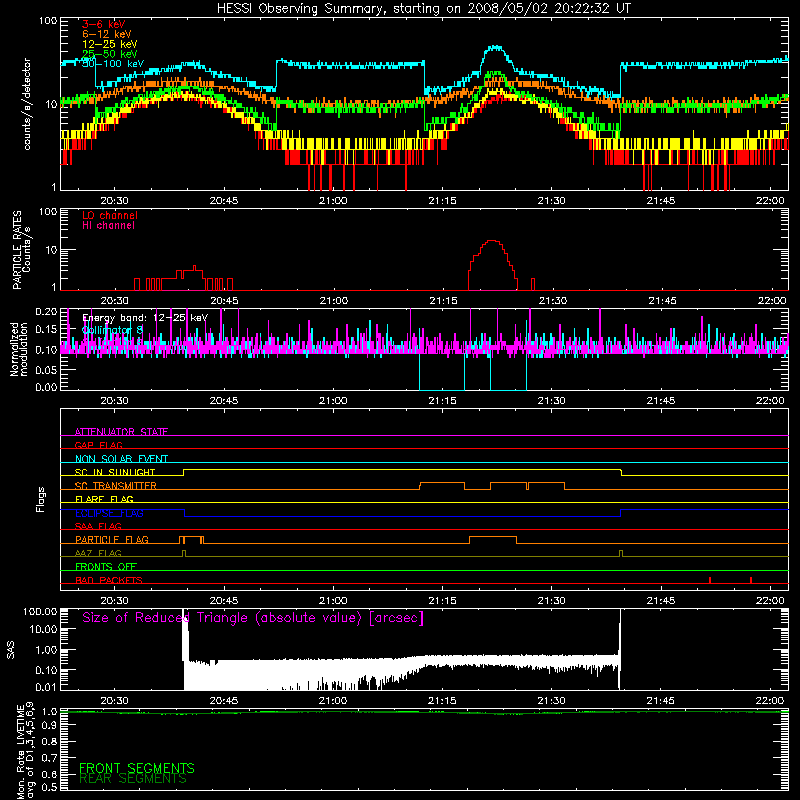Click the Mon. Rate LIVETIME axis label
Screen dimensions: 800x800
coord(26,752)
